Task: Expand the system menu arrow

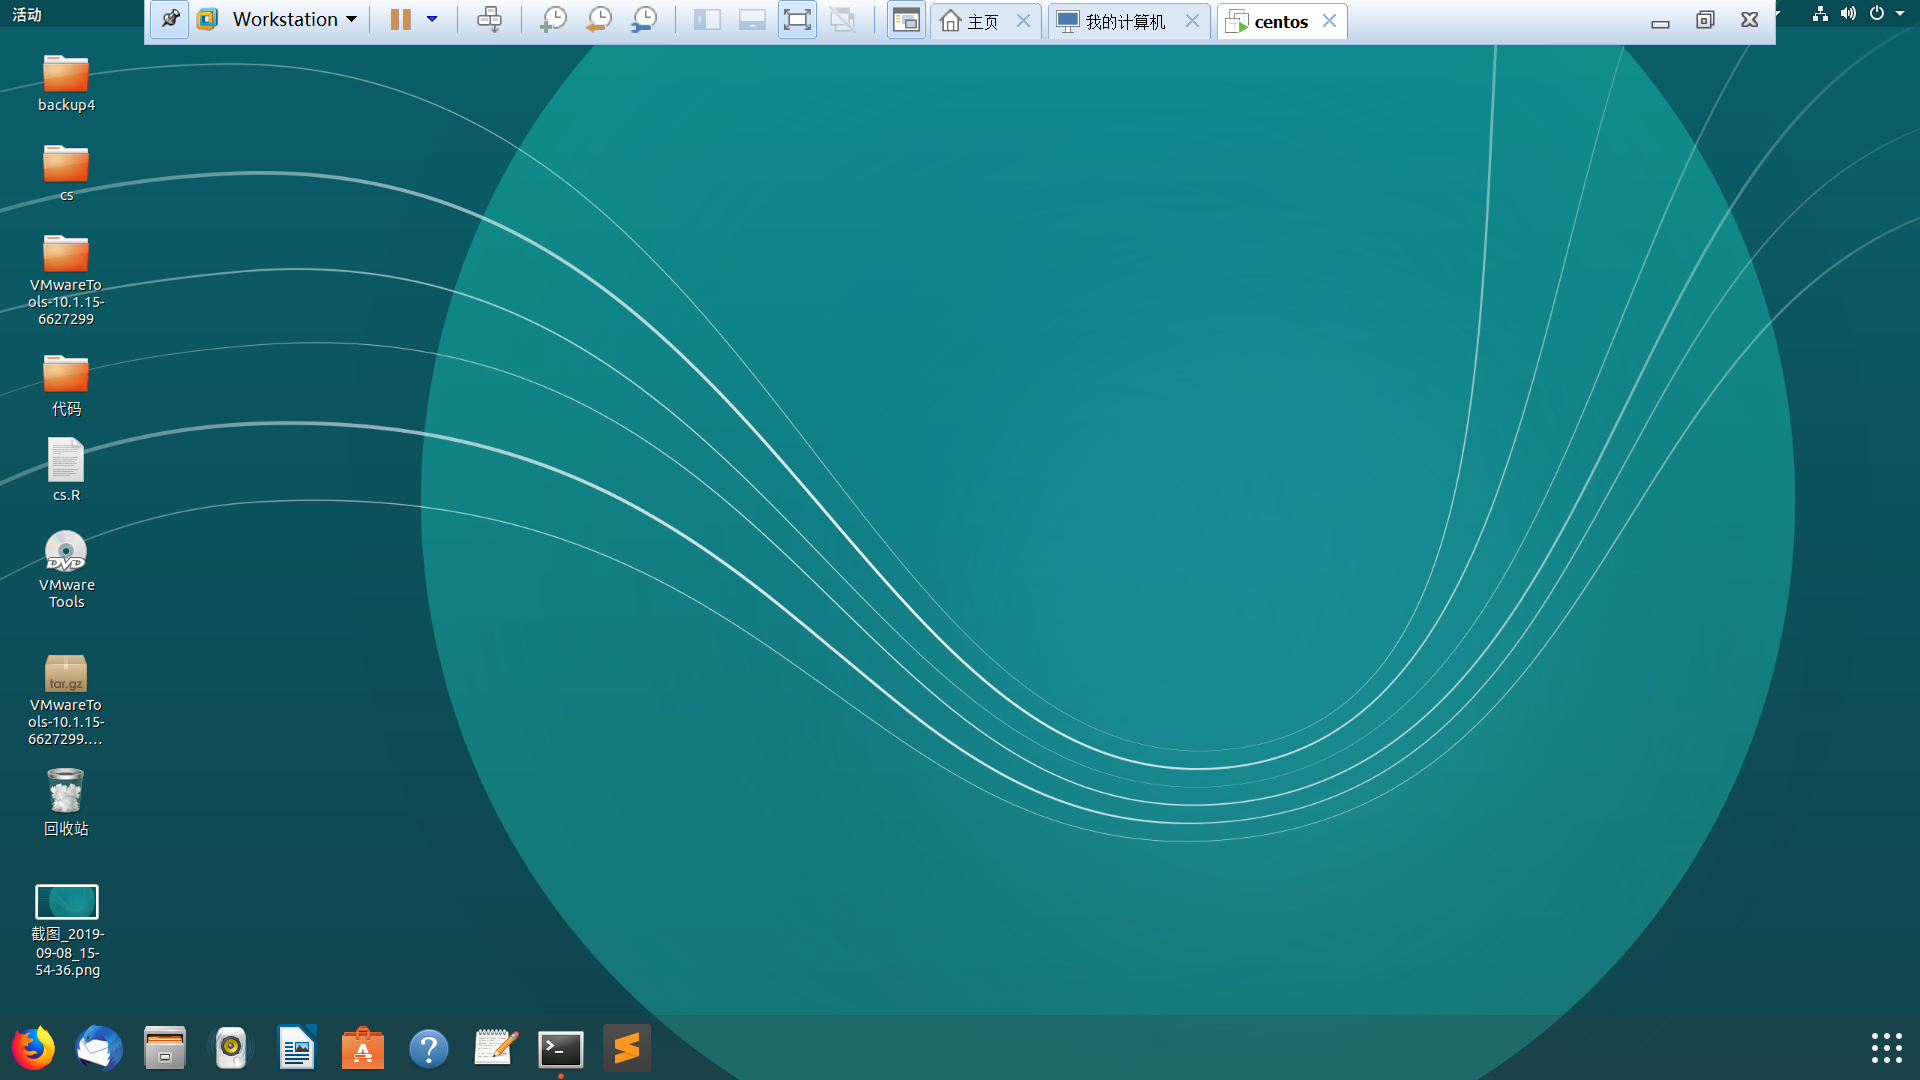Action: click(x=1900, y=14)
